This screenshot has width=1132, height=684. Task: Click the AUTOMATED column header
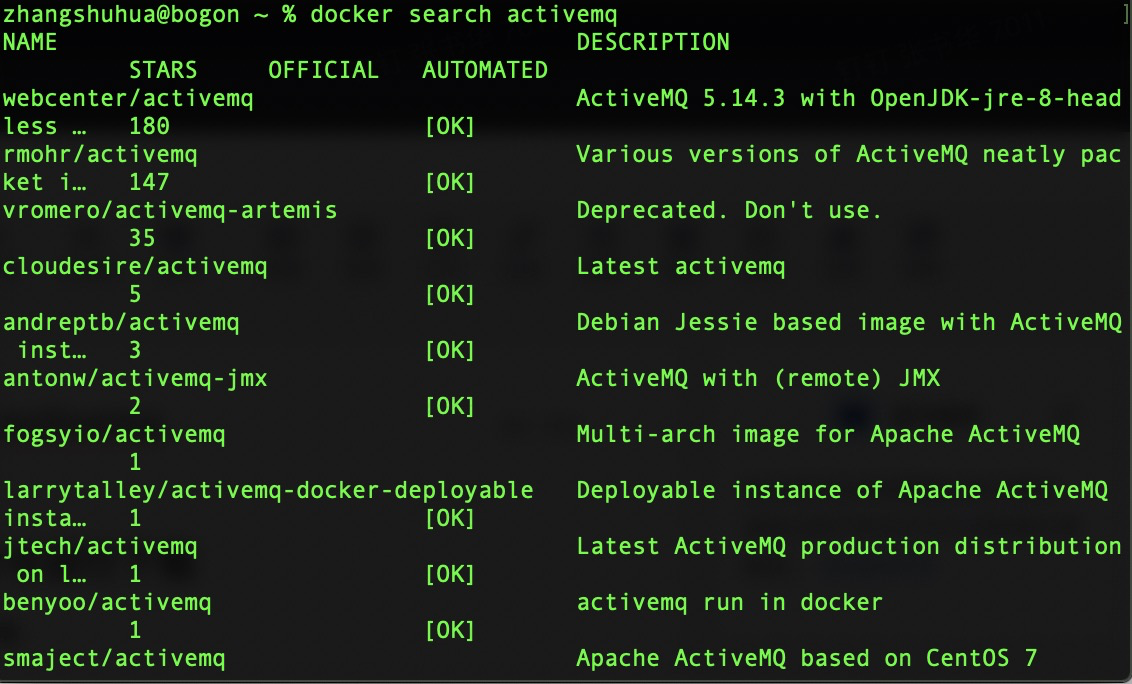(x=484, y=70)
